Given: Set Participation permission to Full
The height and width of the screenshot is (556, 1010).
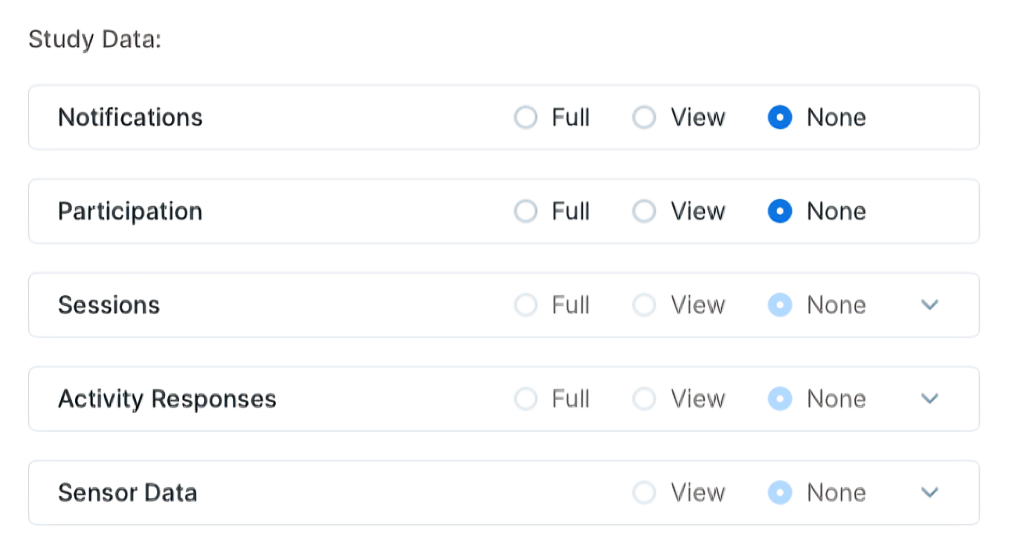Looking at the screenshot, I should [x=526, y=212].
